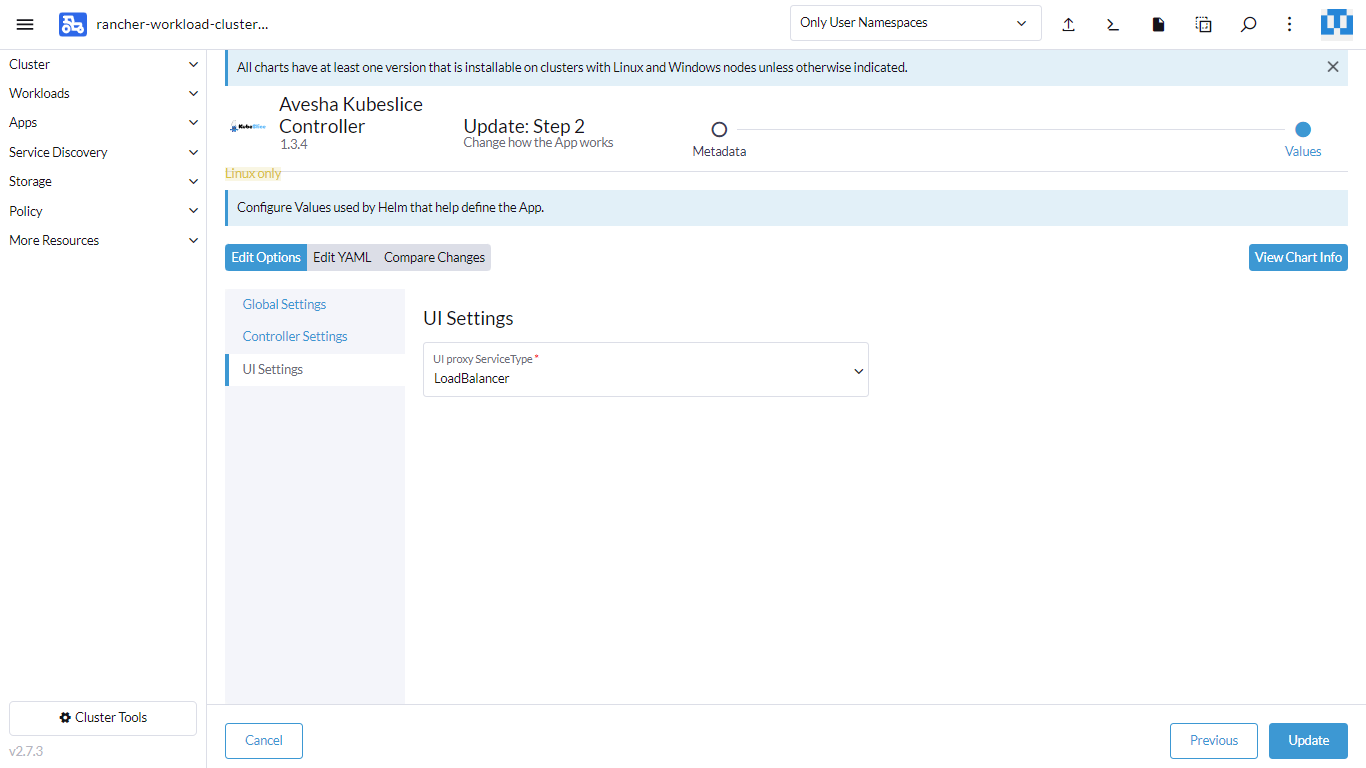Switch to the Edit YAML tab
The image size is (1366, 768).
342,257
